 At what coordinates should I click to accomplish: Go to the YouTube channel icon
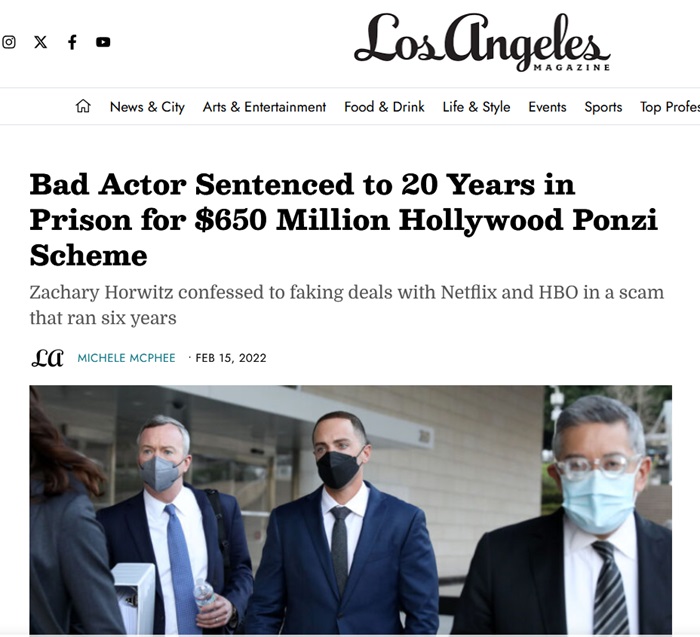coord(103,42)
